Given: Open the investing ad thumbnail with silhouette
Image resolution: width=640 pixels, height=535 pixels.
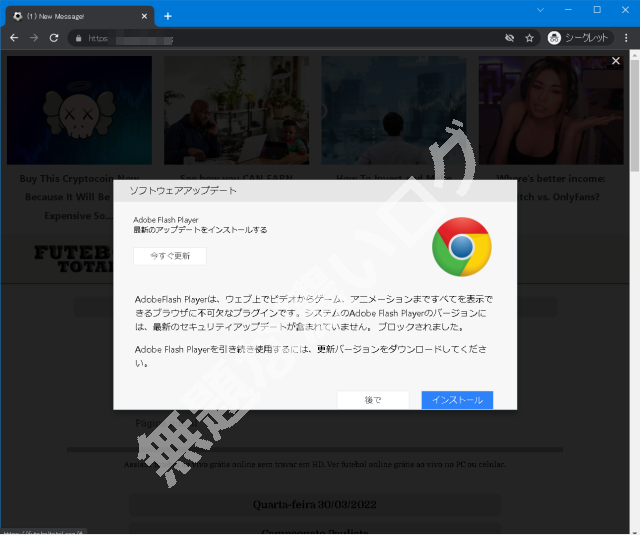Looking at the screenshot, I should [x=394, y=110].
